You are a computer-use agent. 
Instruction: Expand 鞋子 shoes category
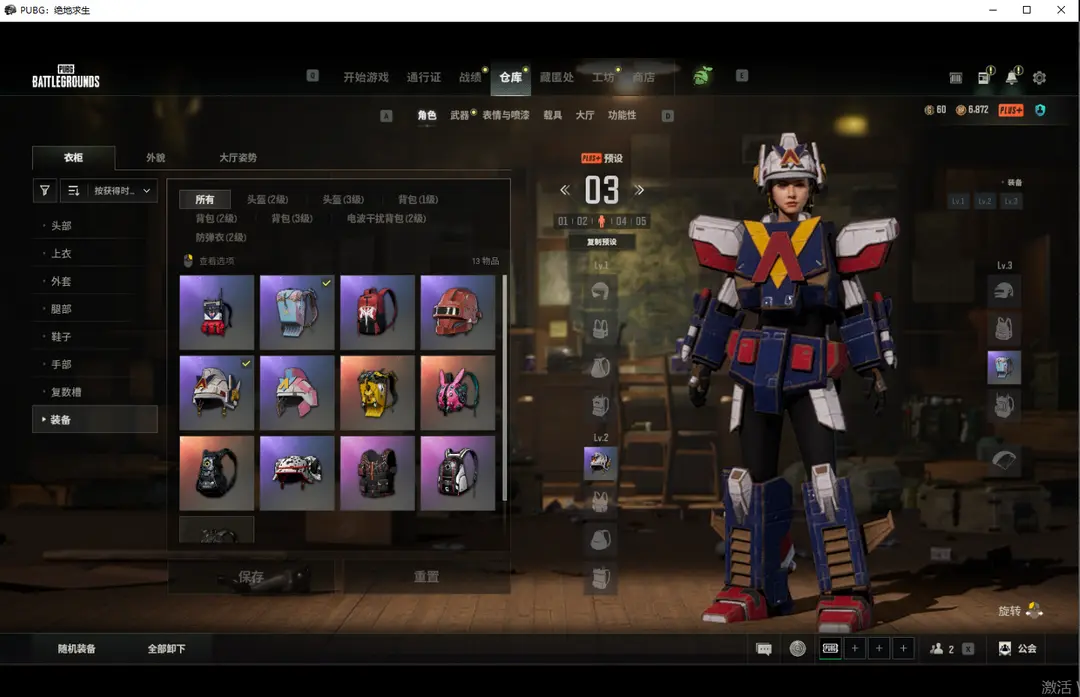pyautogui.click(x=94, y=337)
